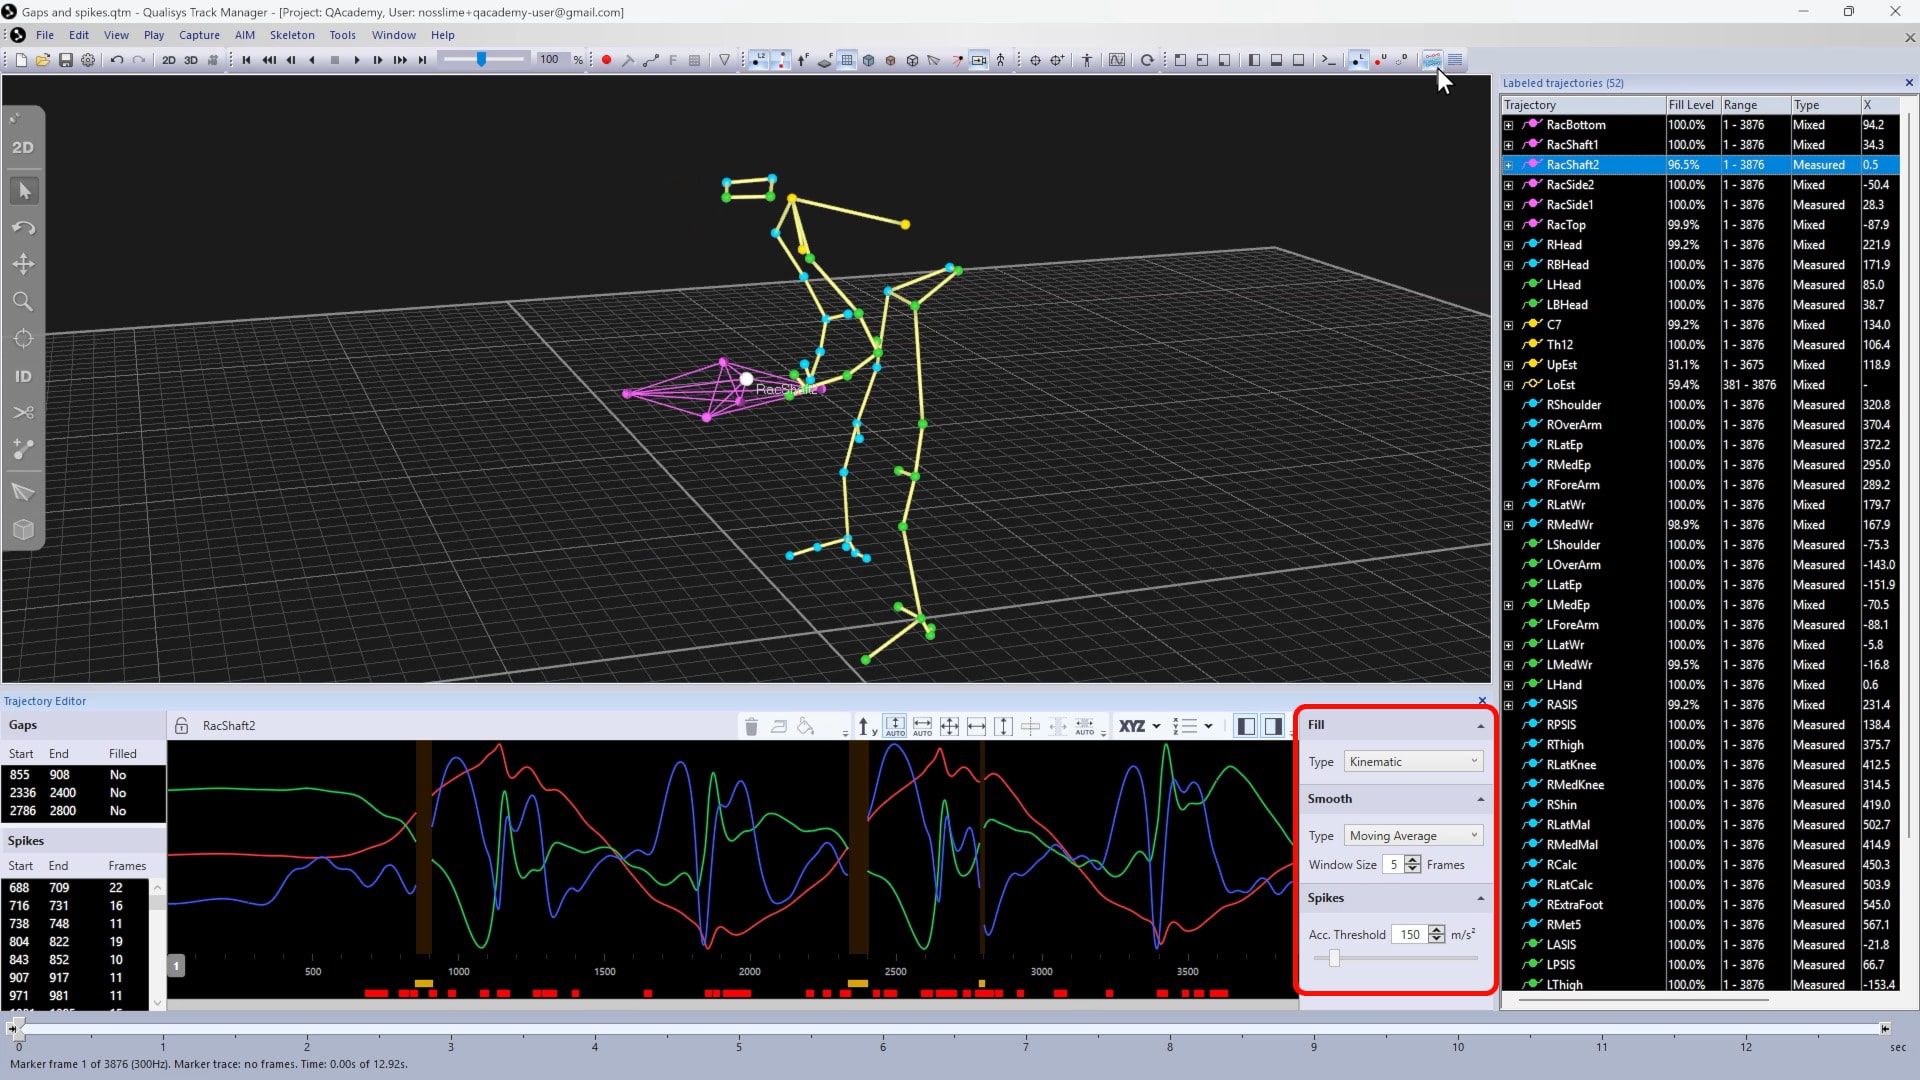Click the Fill Level column header
The image size is (1920, 1080).
click(x=1690, y=105)
